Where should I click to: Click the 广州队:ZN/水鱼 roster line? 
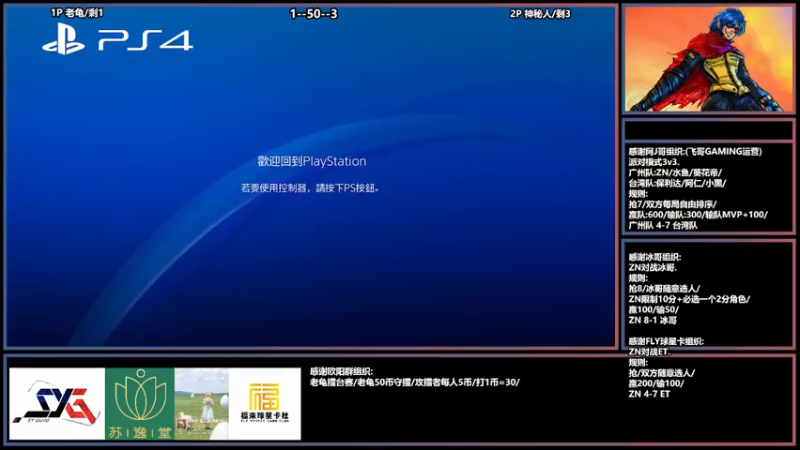tap(675, 172)
